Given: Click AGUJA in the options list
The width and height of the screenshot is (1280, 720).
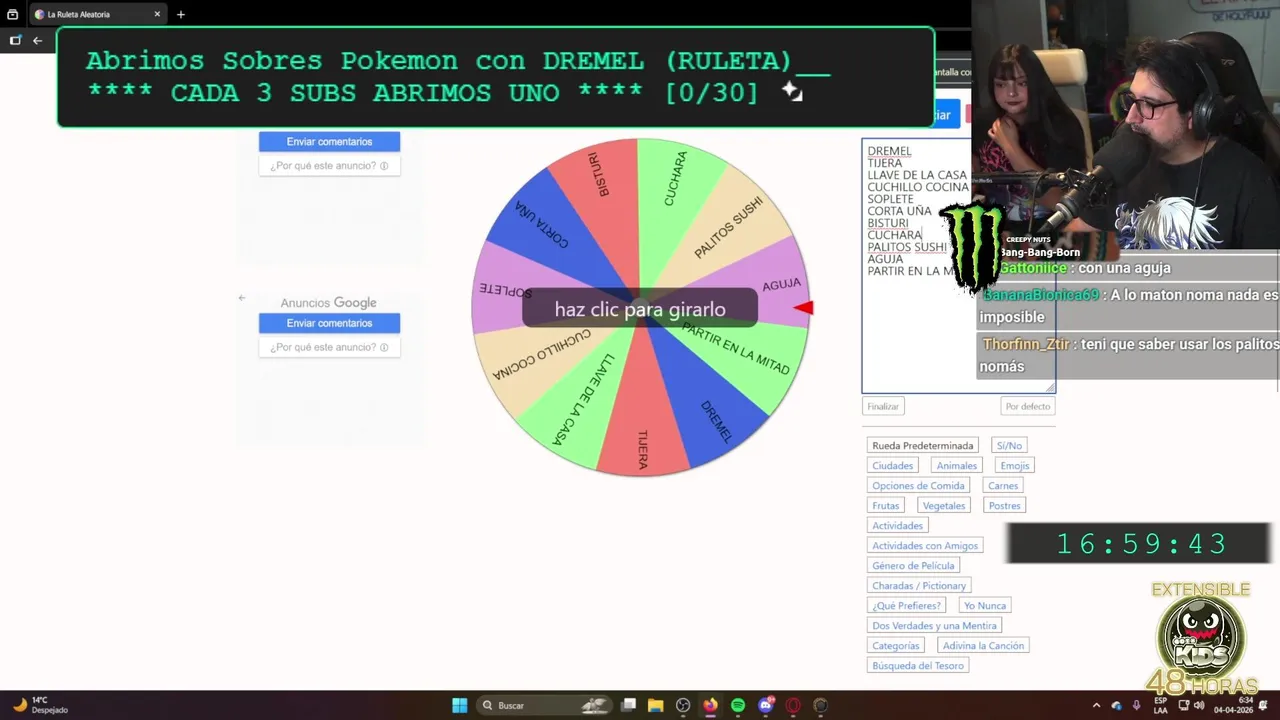Looking at the screenshot, I should pyautogui.click(x=885, y=259).
